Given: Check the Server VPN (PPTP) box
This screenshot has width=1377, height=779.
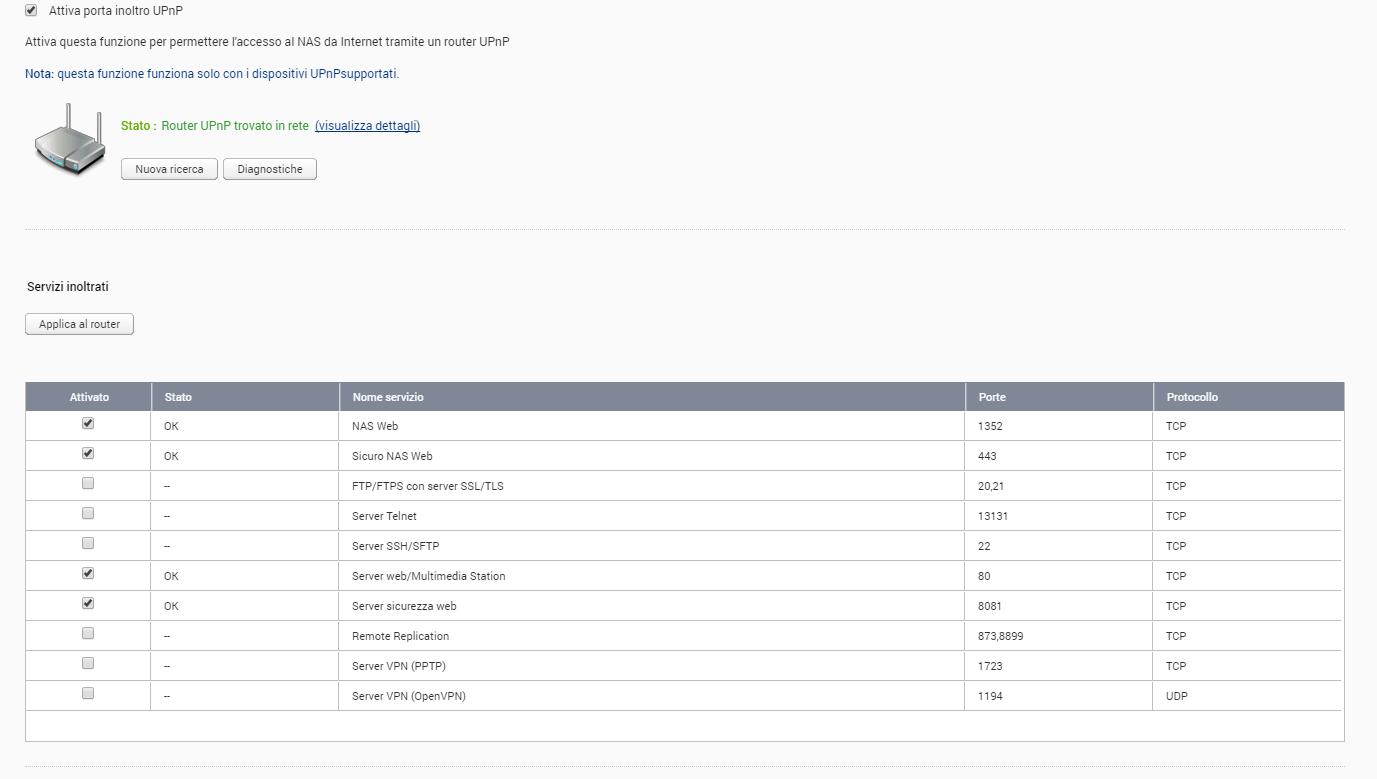Looking at the screenshot, I should [x=88, y=664].
